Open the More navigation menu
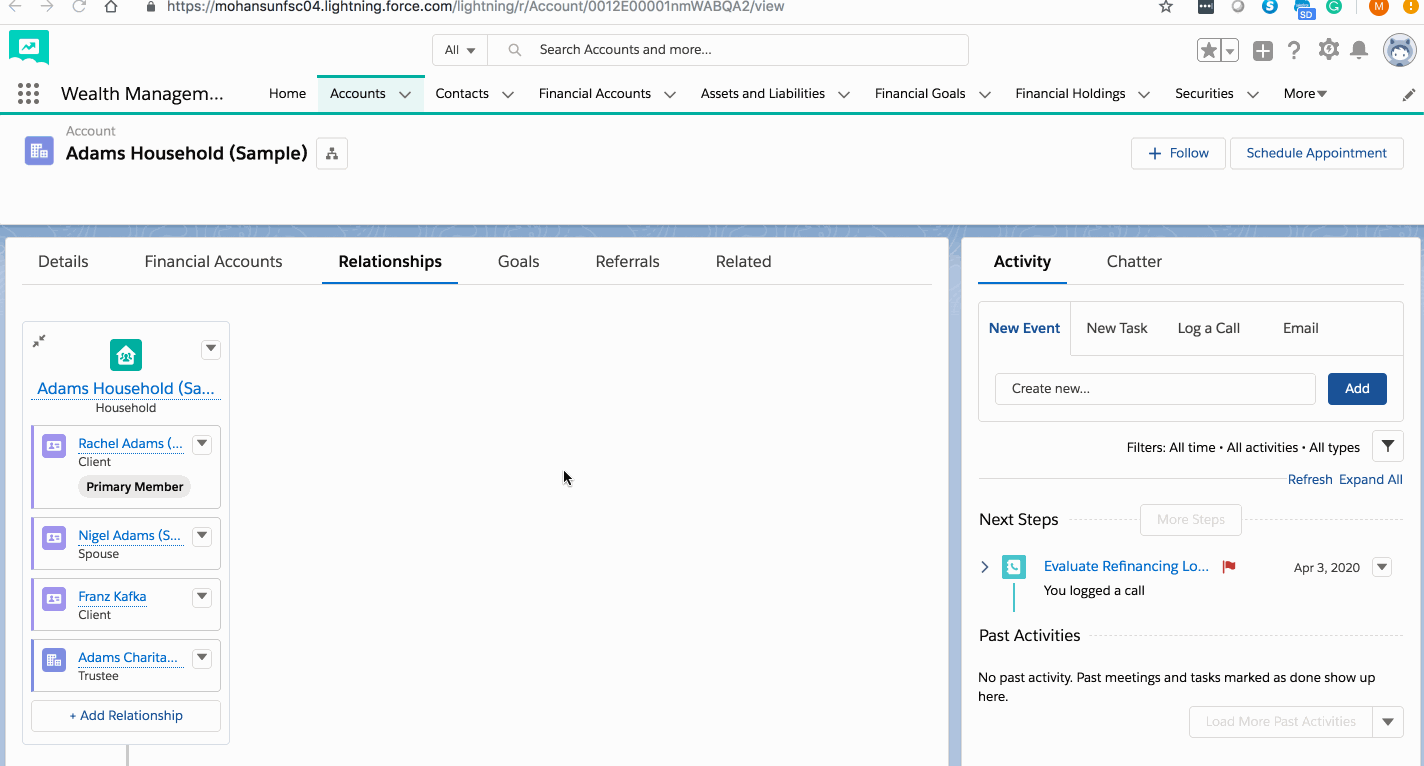 click(x=1305, y=94)
